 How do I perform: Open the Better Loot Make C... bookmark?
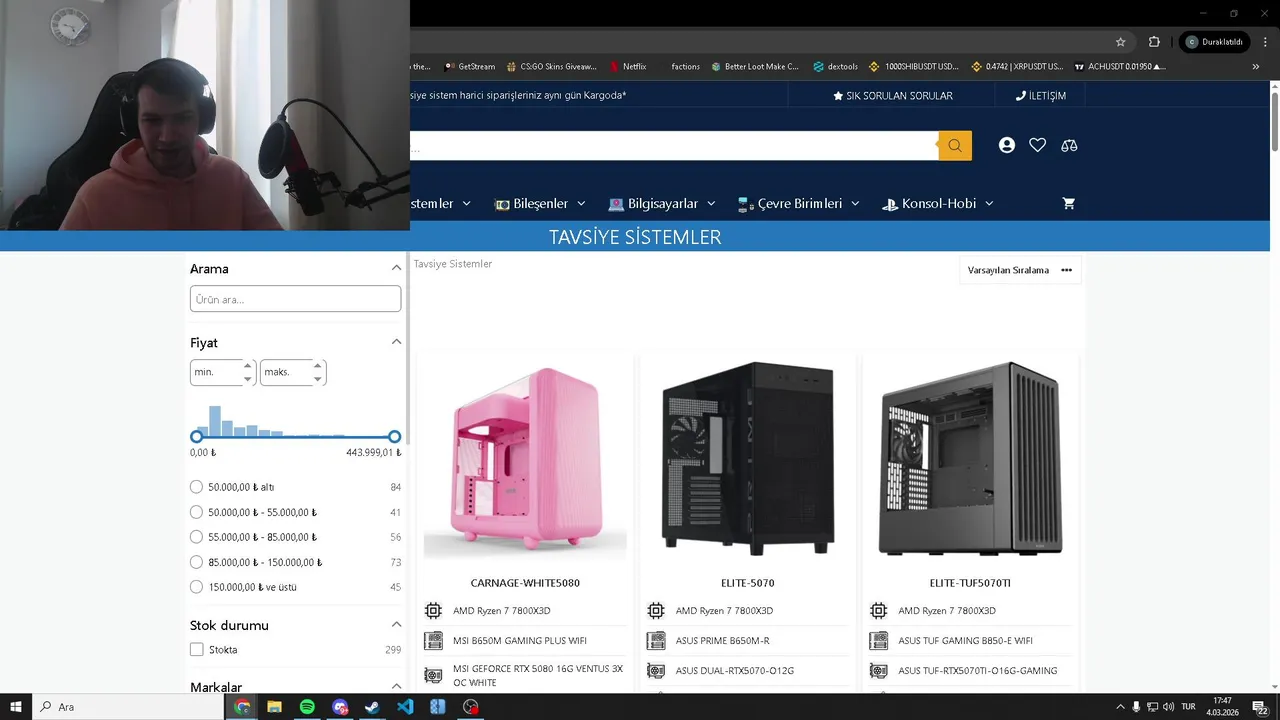755,67
